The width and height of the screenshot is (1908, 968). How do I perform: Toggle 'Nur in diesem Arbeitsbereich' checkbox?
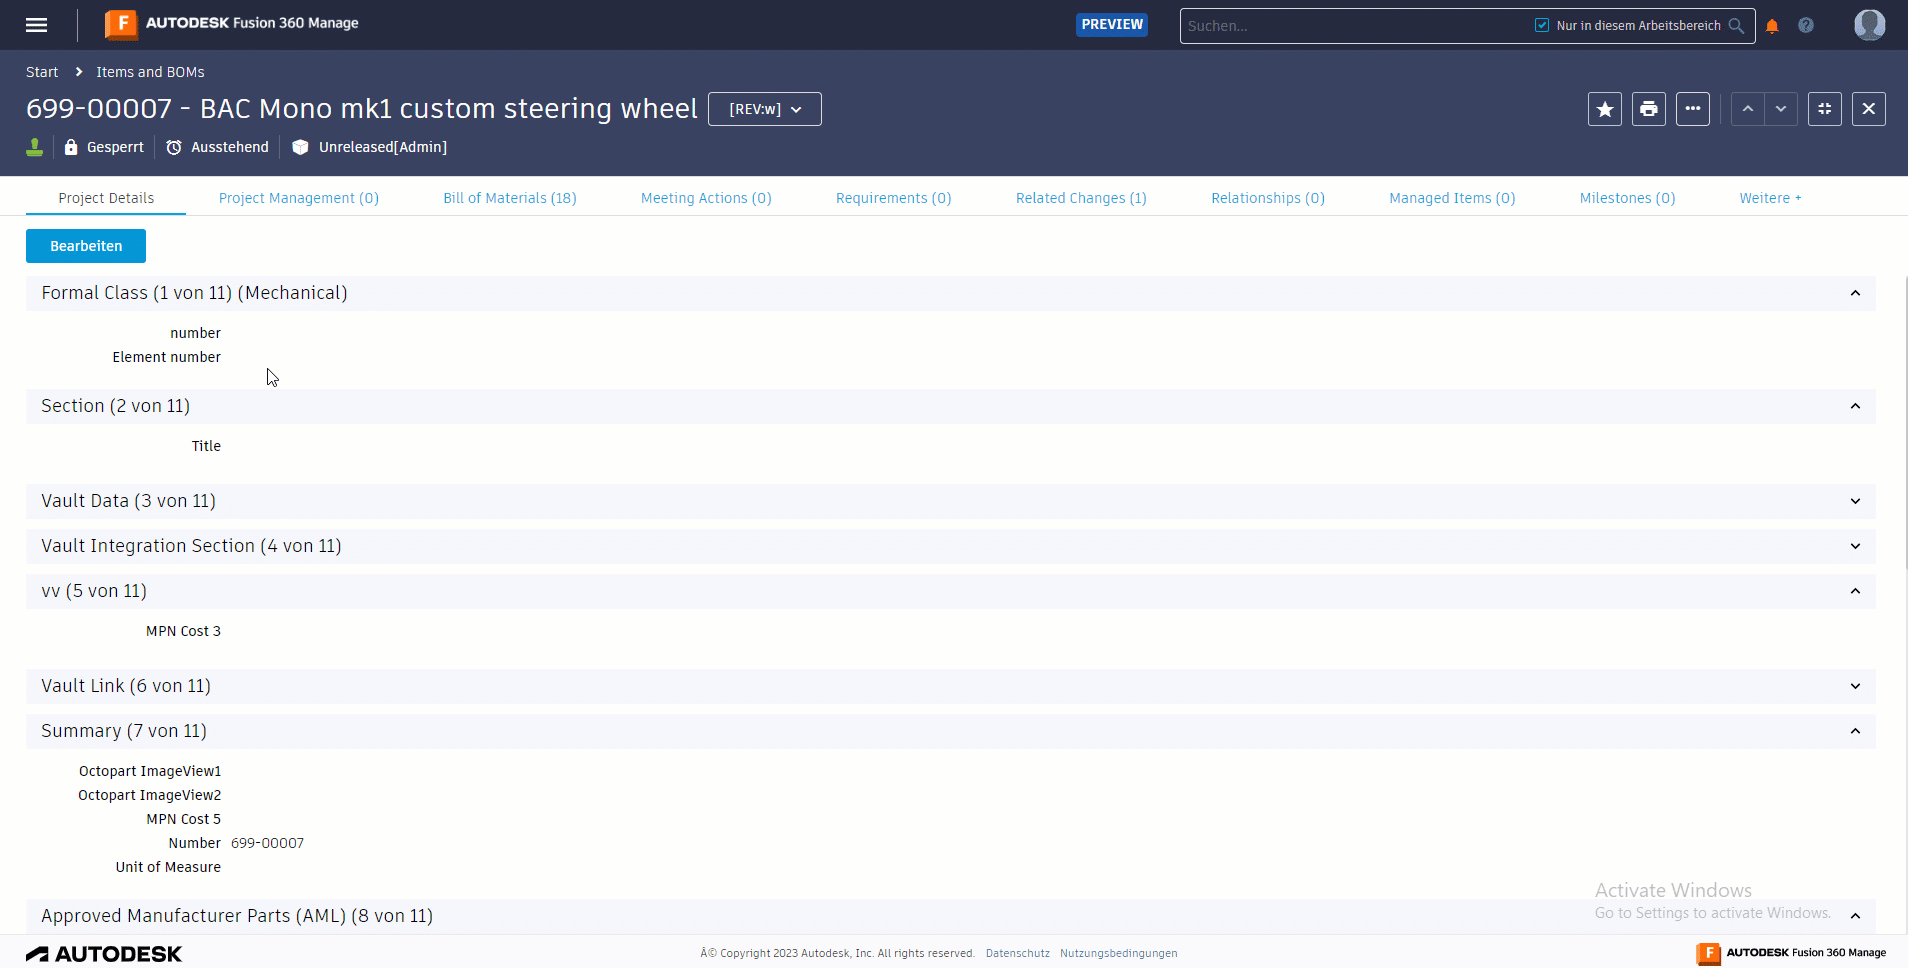(1542, 25)
